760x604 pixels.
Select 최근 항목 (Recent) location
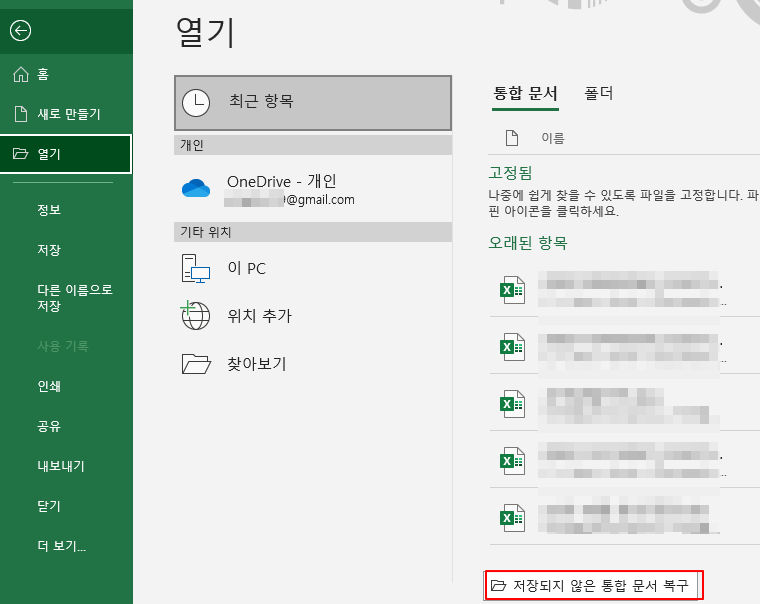point(313,103)
